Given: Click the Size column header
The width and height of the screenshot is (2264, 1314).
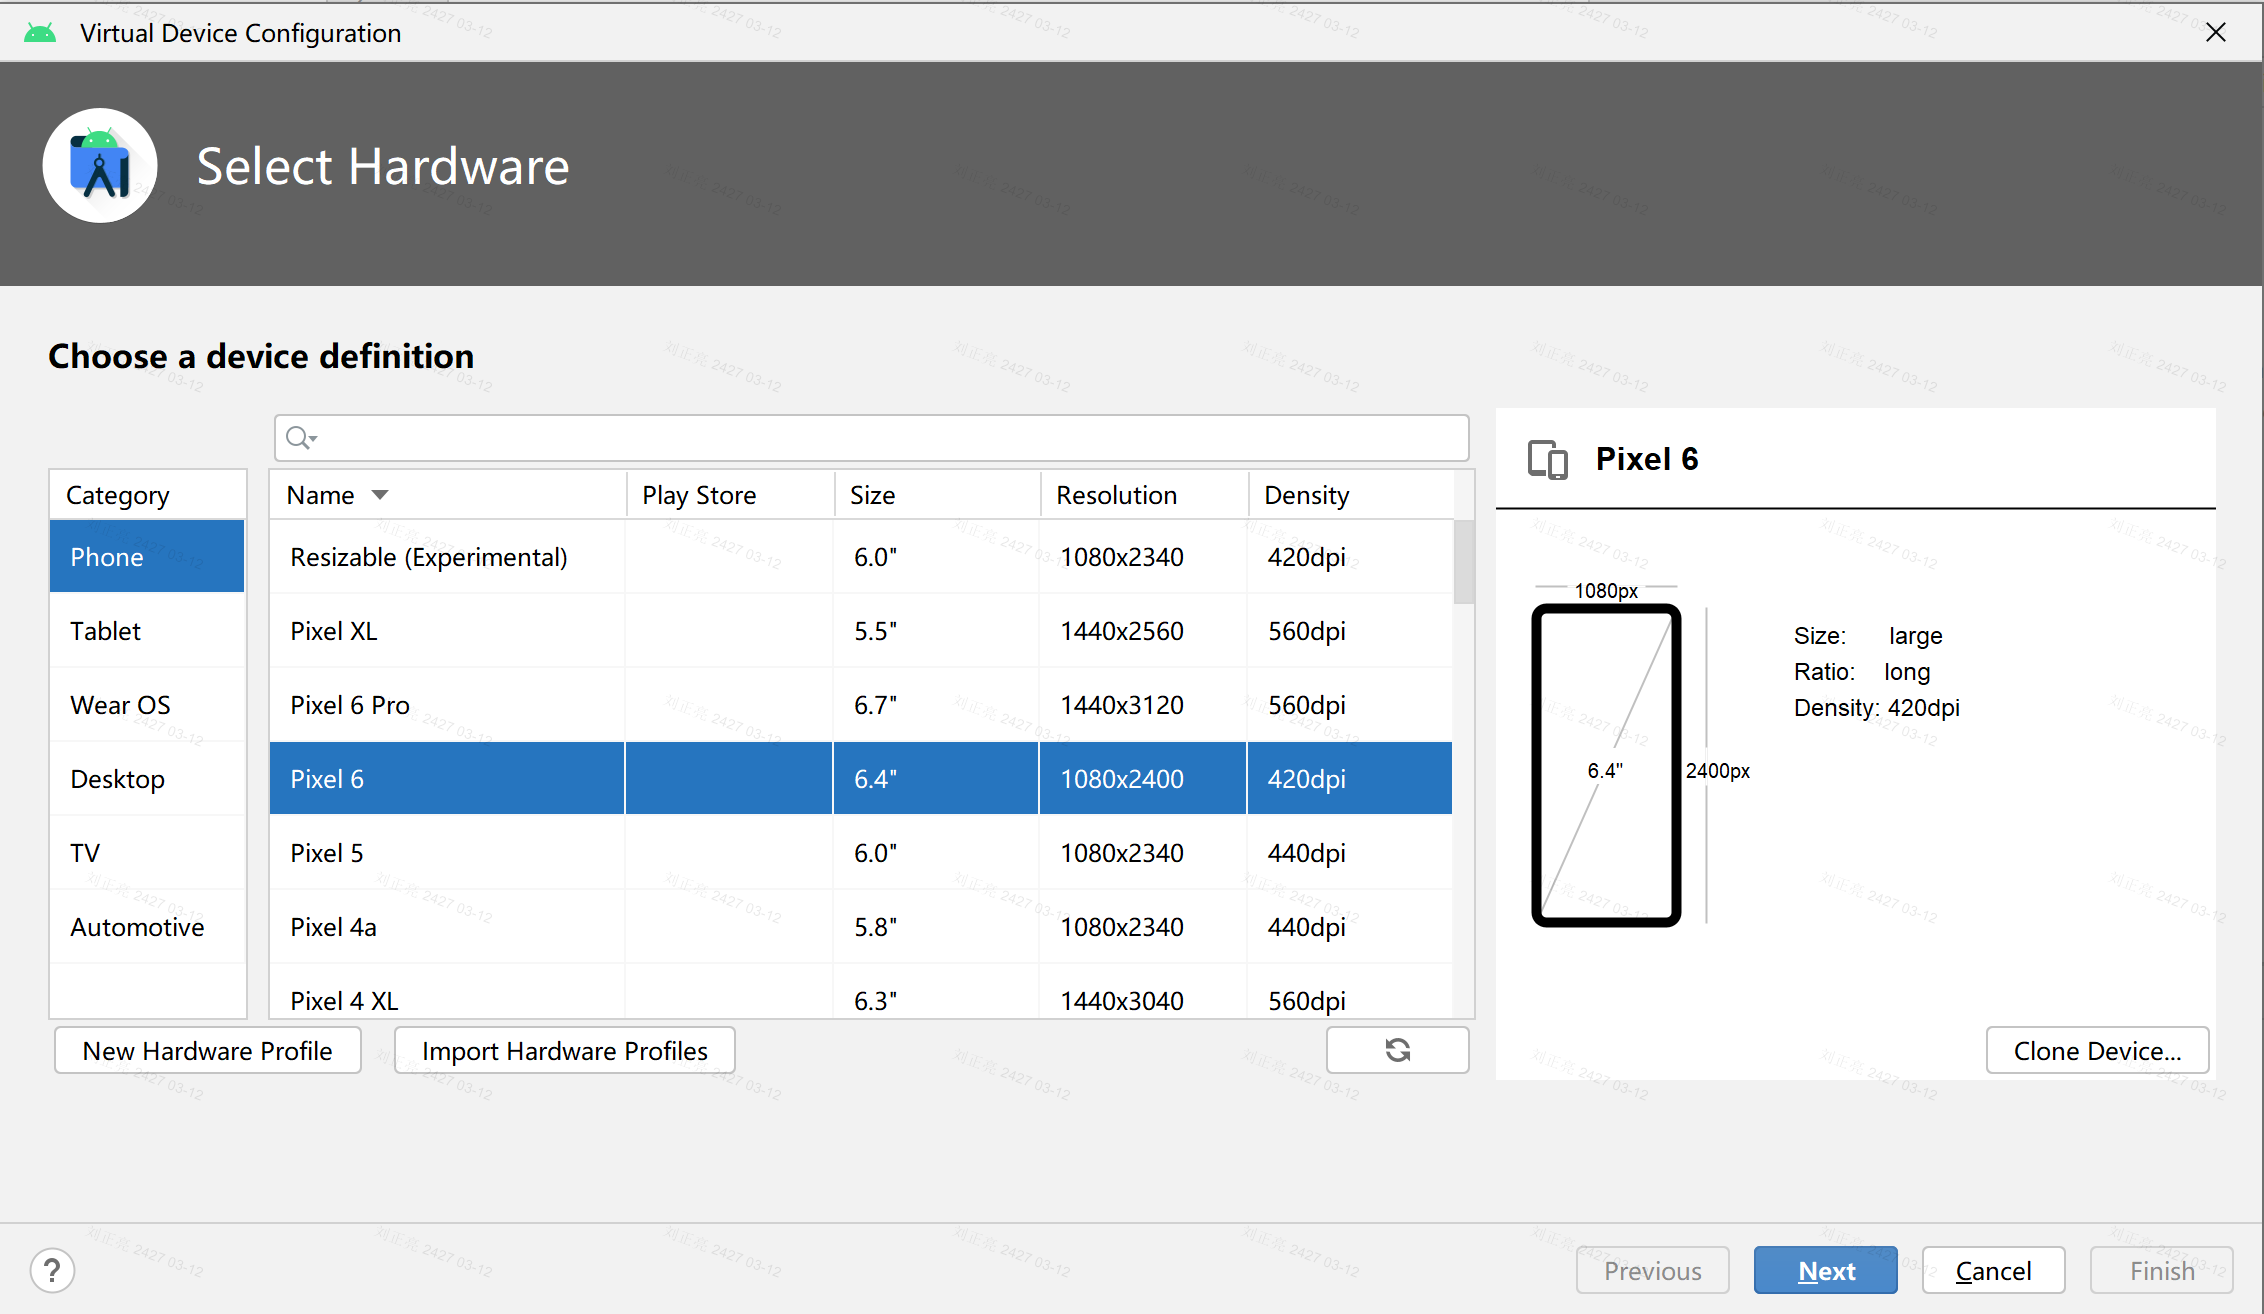Looking at the screenshot, I should [937, 495].
